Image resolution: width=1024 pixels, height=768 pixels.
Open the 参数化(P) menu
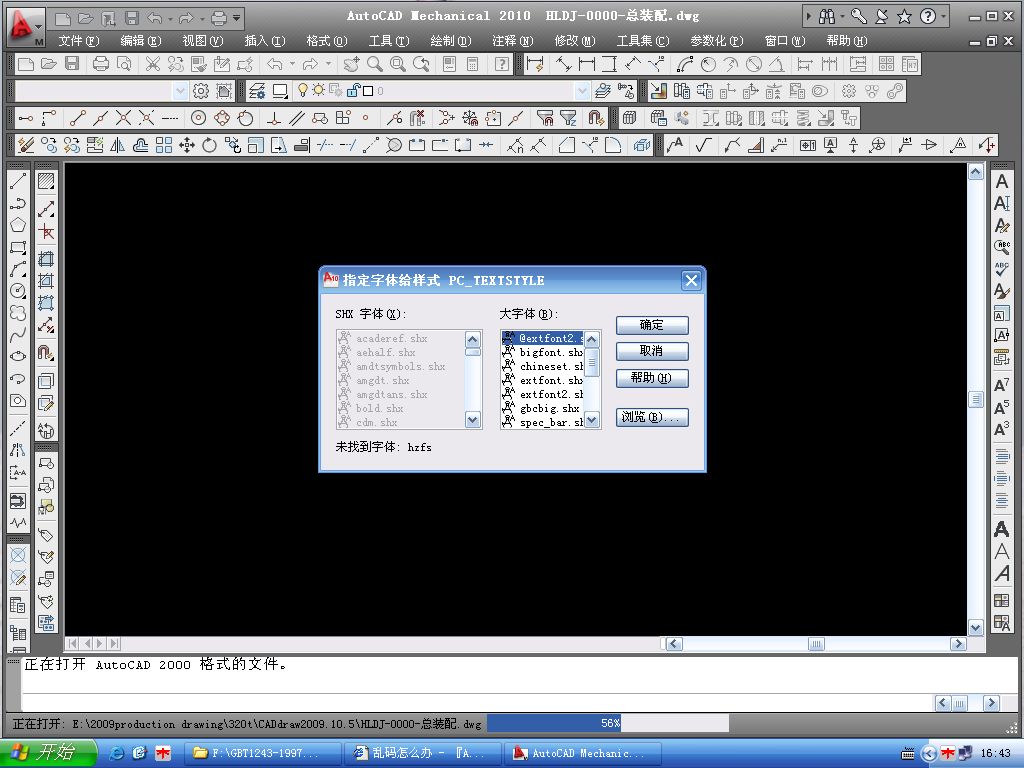pyautogui.click(x=716, y=40)
